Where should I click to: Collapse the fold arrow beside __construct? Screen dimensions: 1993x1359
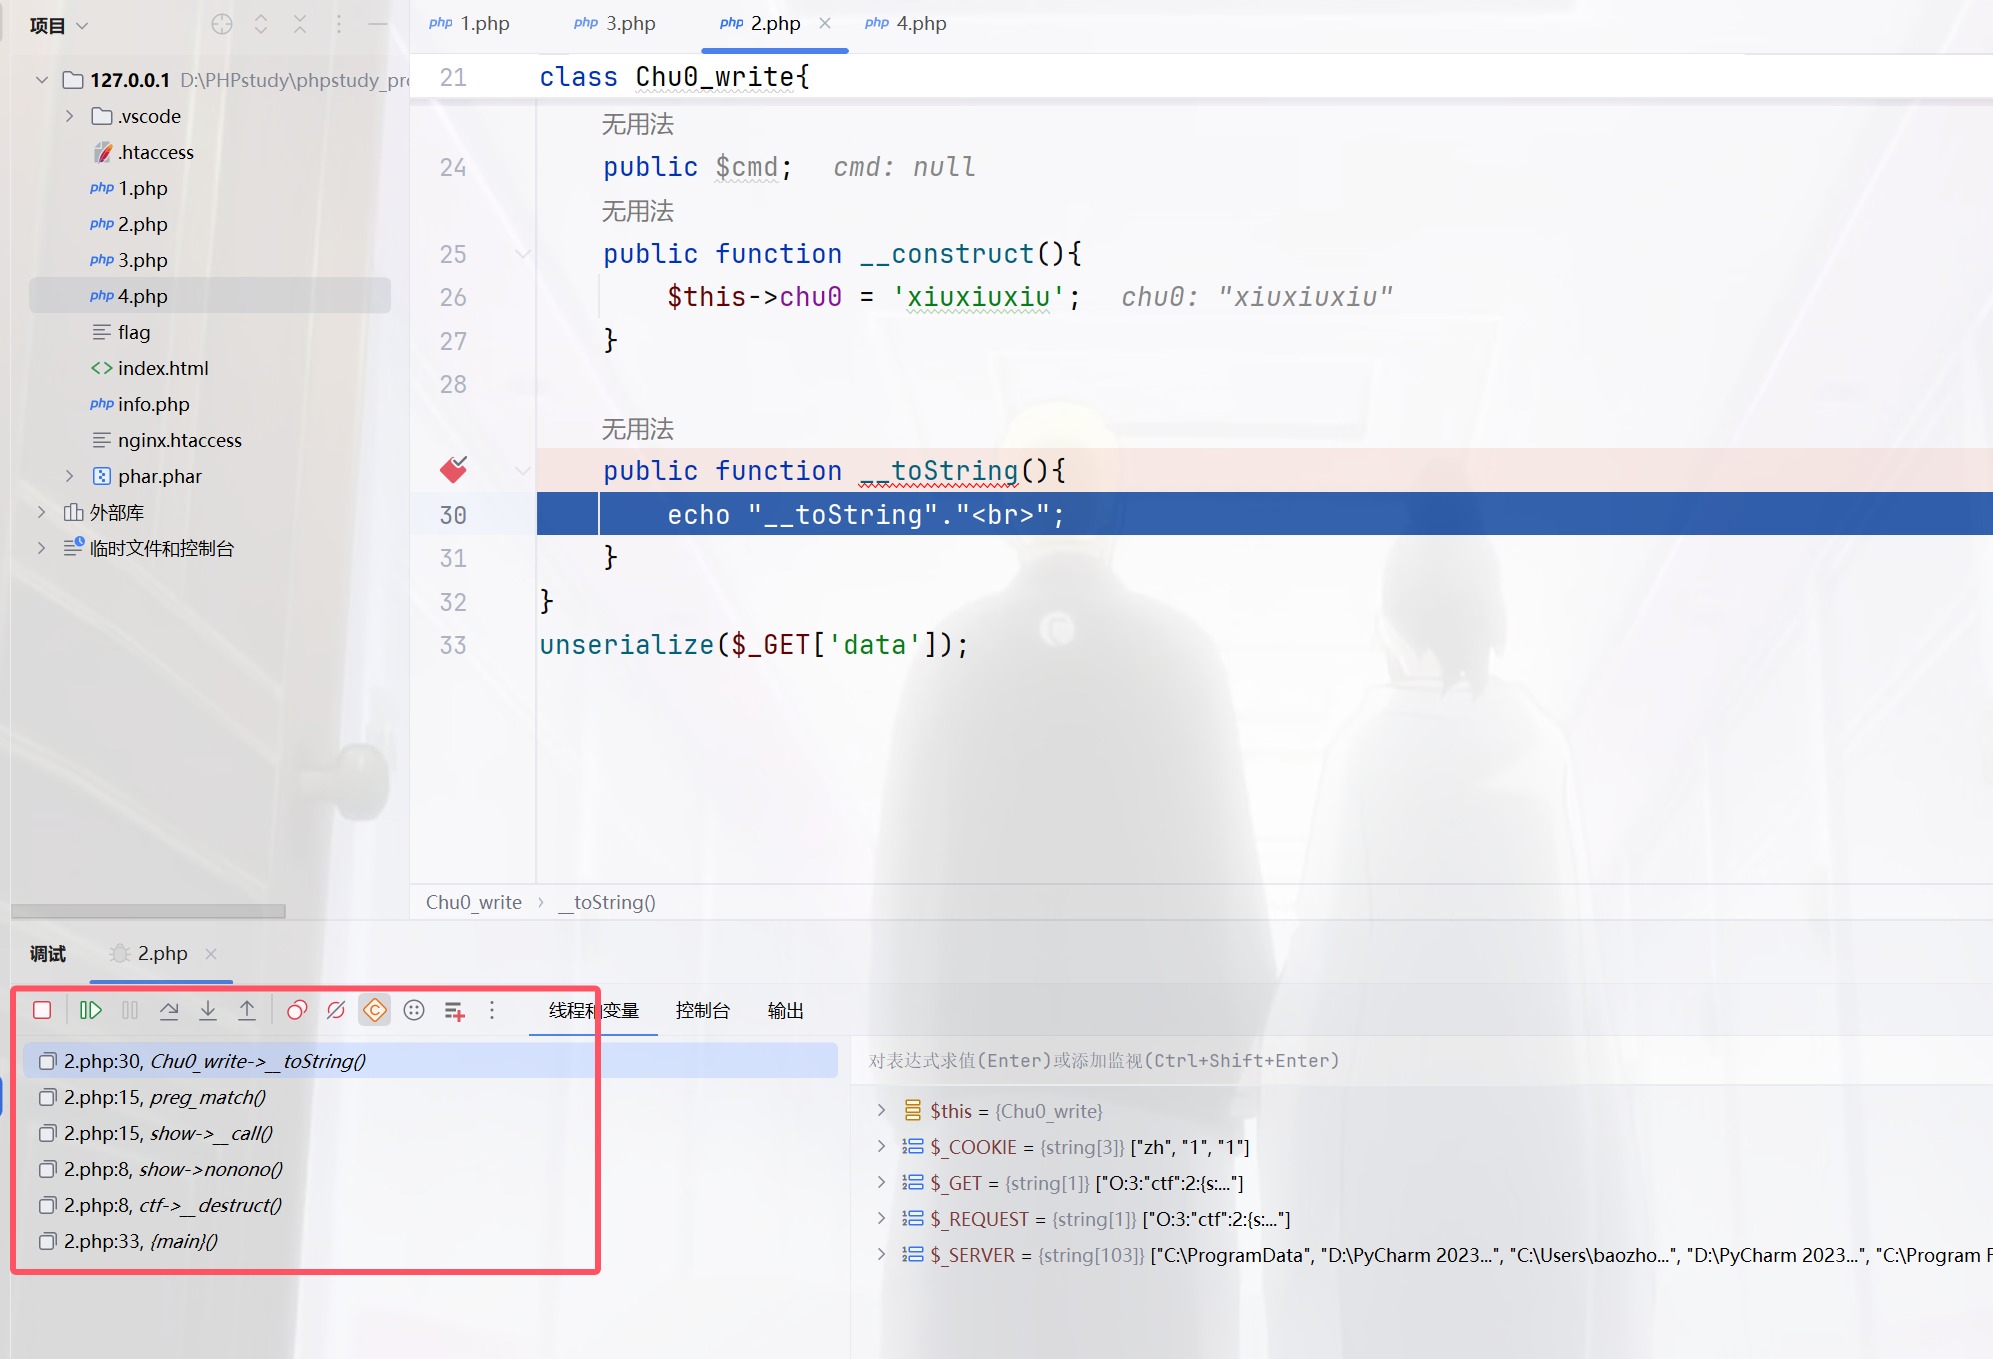pyautogui.click(x=522, y=254)
